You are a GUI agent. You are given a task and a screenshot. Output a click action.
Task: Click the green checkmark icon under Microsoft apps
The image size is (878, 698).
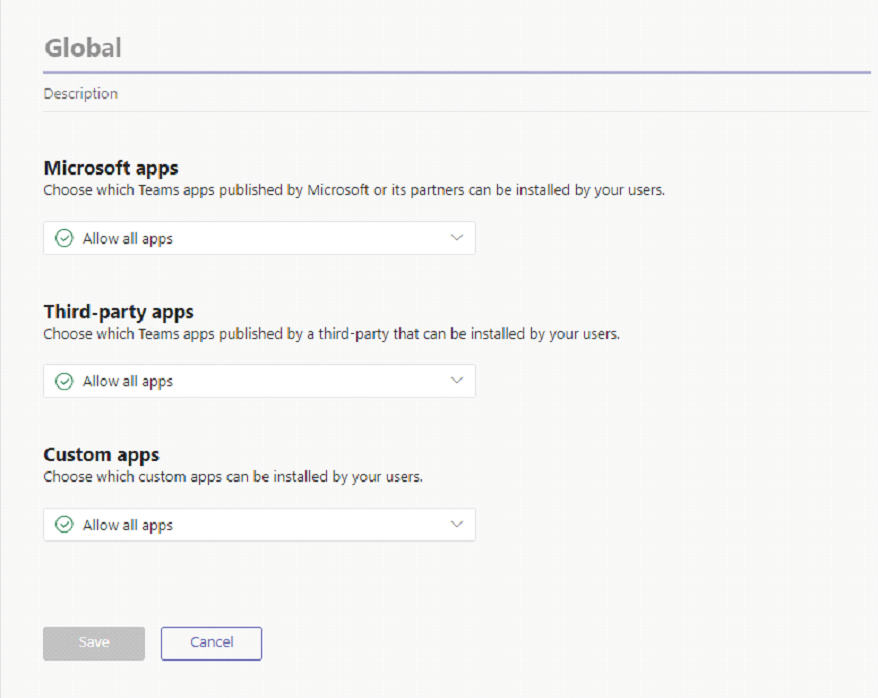64,239
